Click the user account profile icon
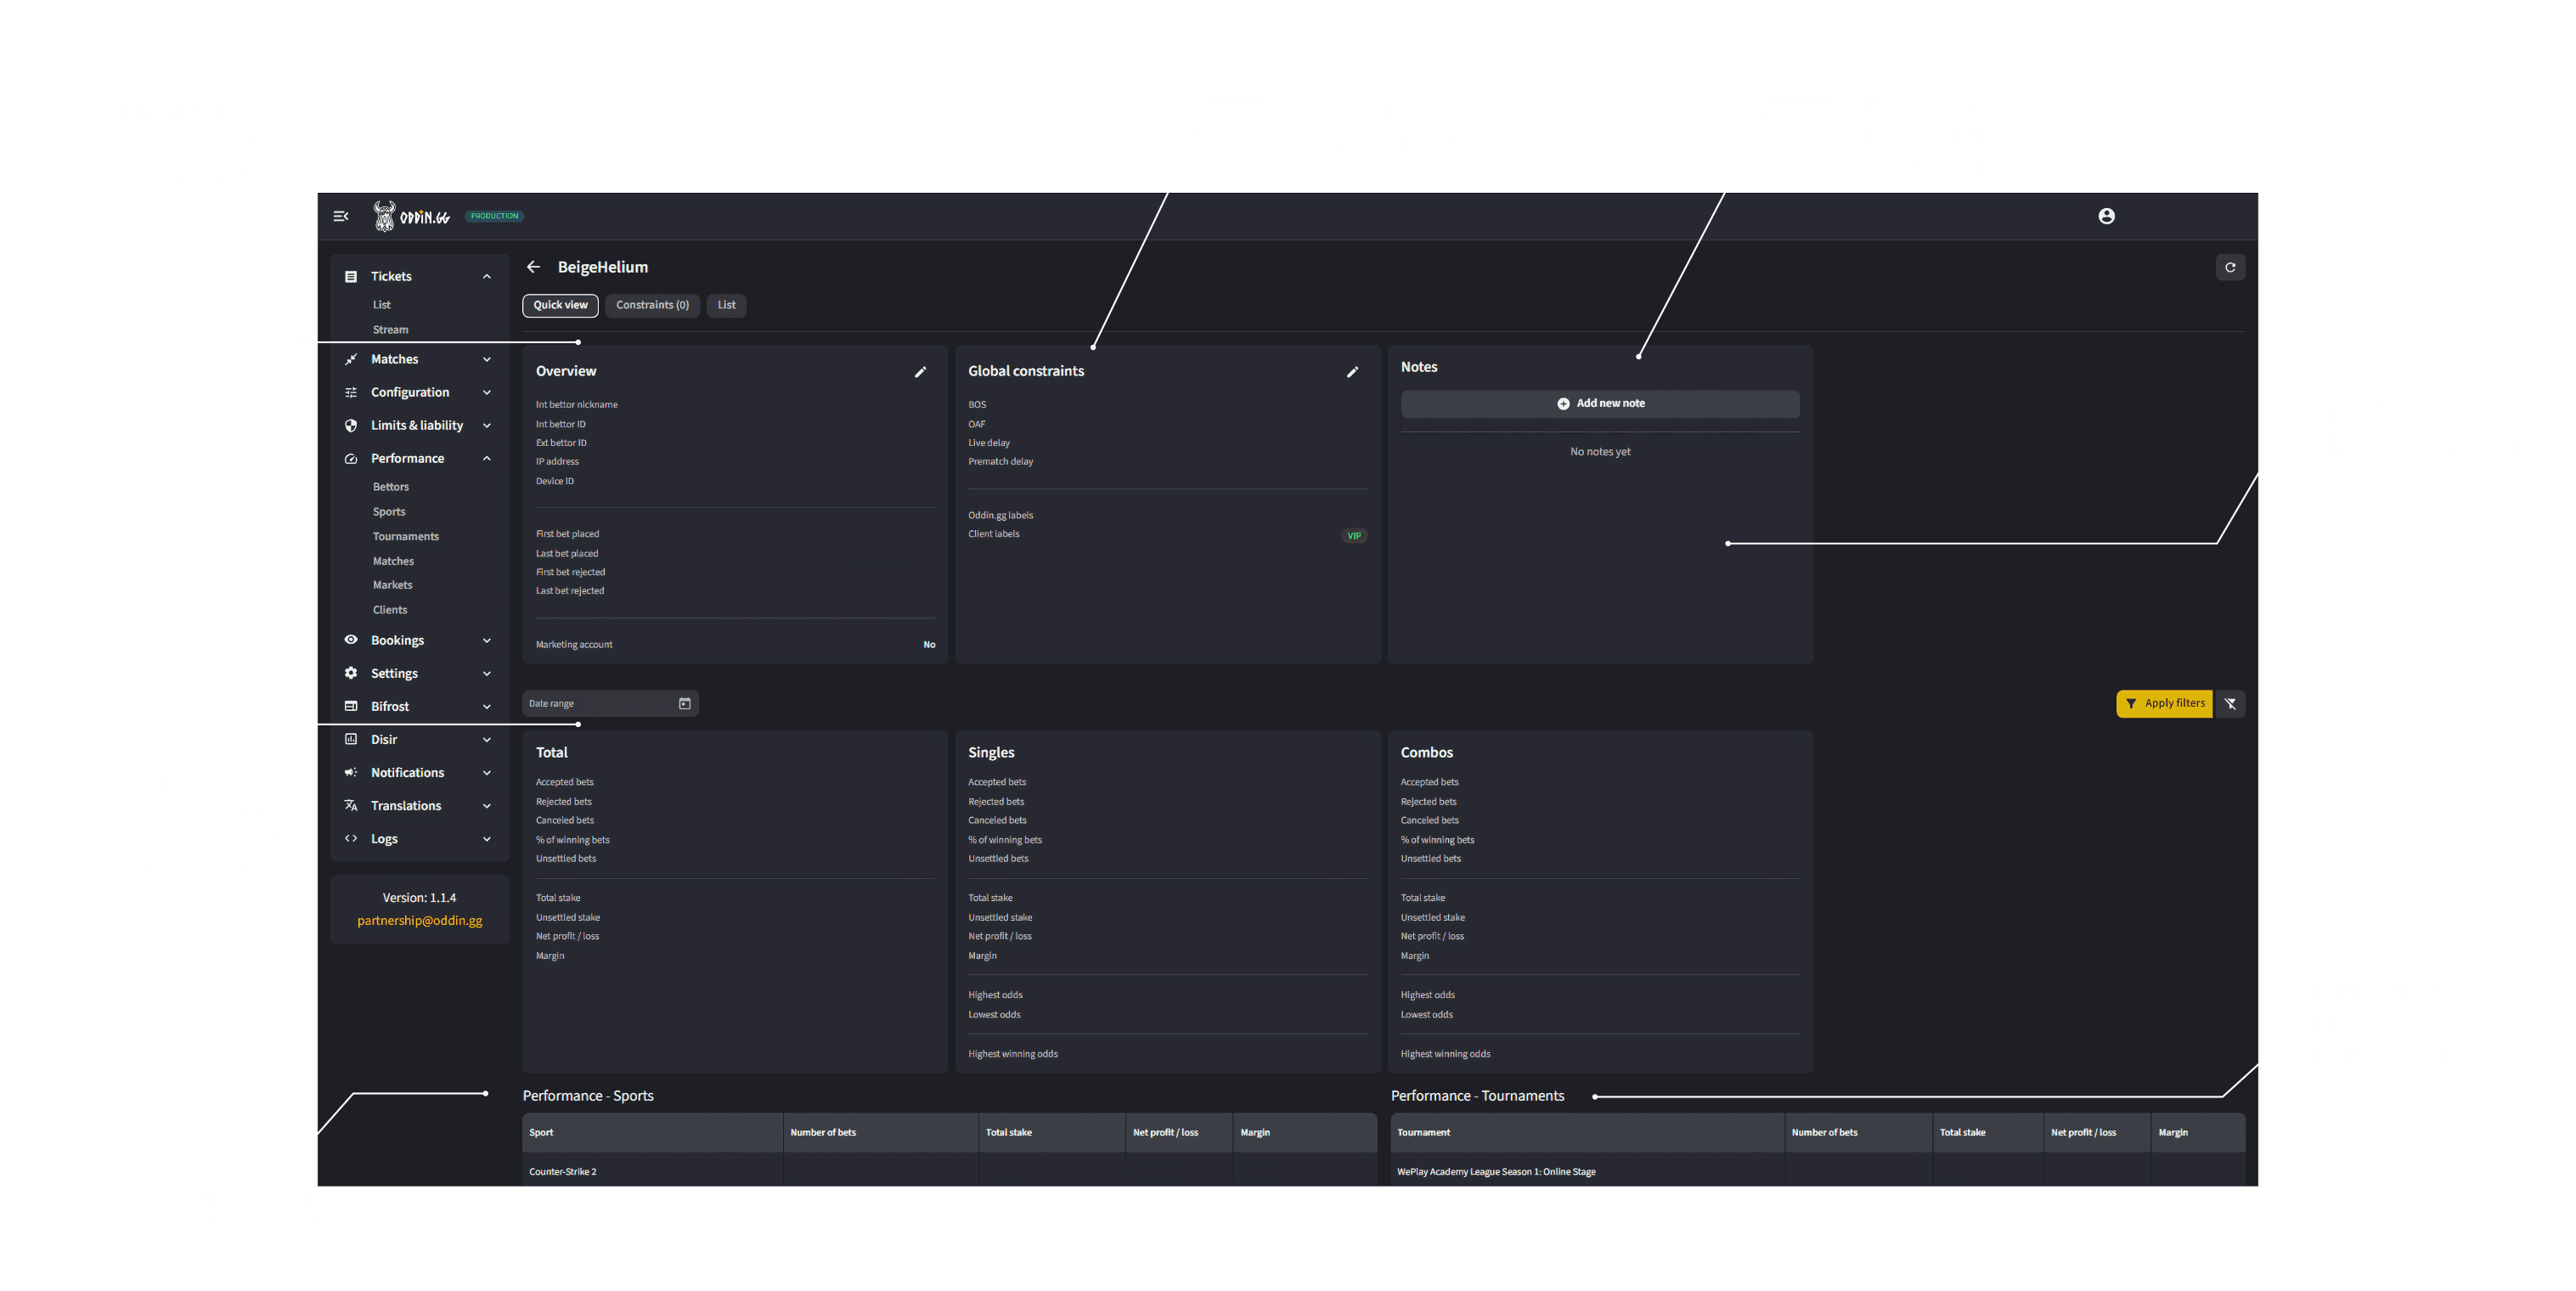Screen dimensions: 2576x1291 coord(2106,216)
